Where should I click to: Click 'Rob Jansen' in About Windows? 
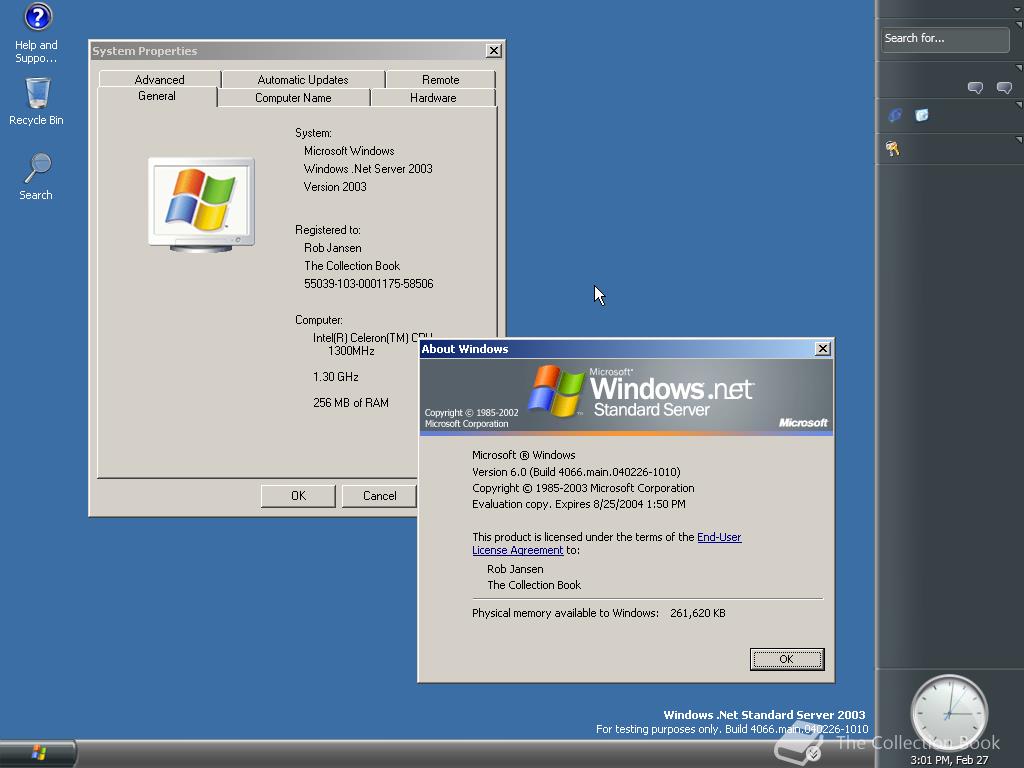click(x=515, y=569)
